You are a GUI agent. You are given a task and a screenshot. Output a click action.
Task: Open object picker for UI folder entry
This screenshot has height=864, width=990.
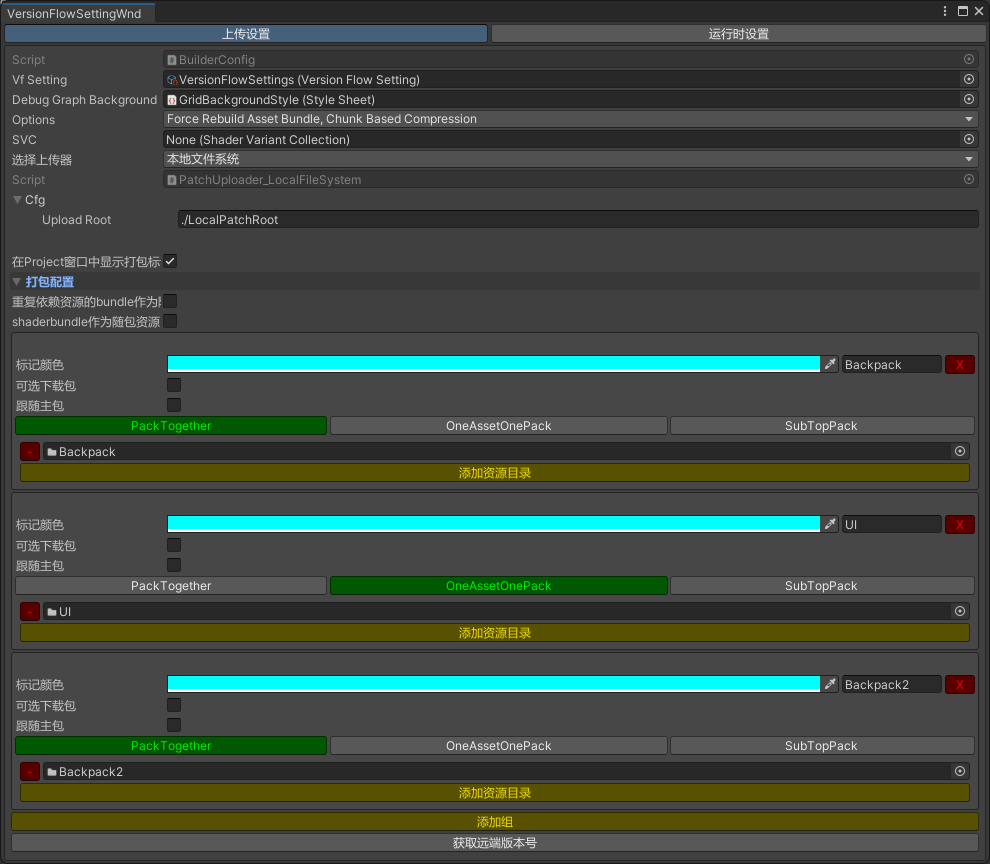pyautogui.click(x=959, y=611)
